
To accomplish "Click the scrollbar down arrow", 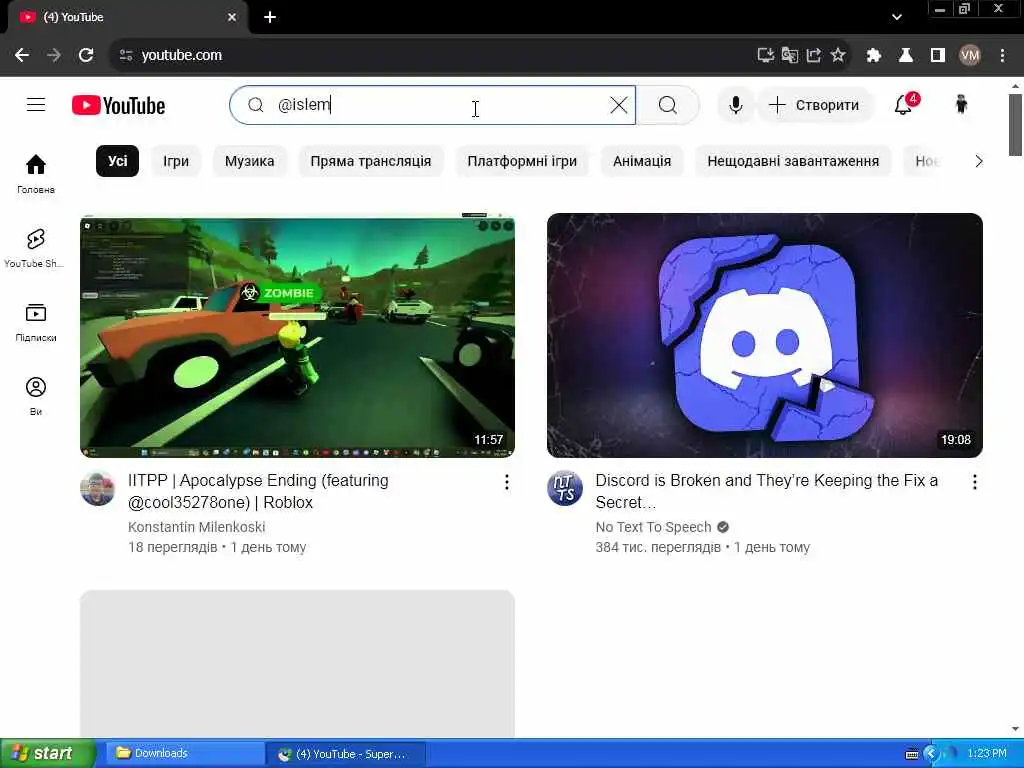I will [1015, 729].
